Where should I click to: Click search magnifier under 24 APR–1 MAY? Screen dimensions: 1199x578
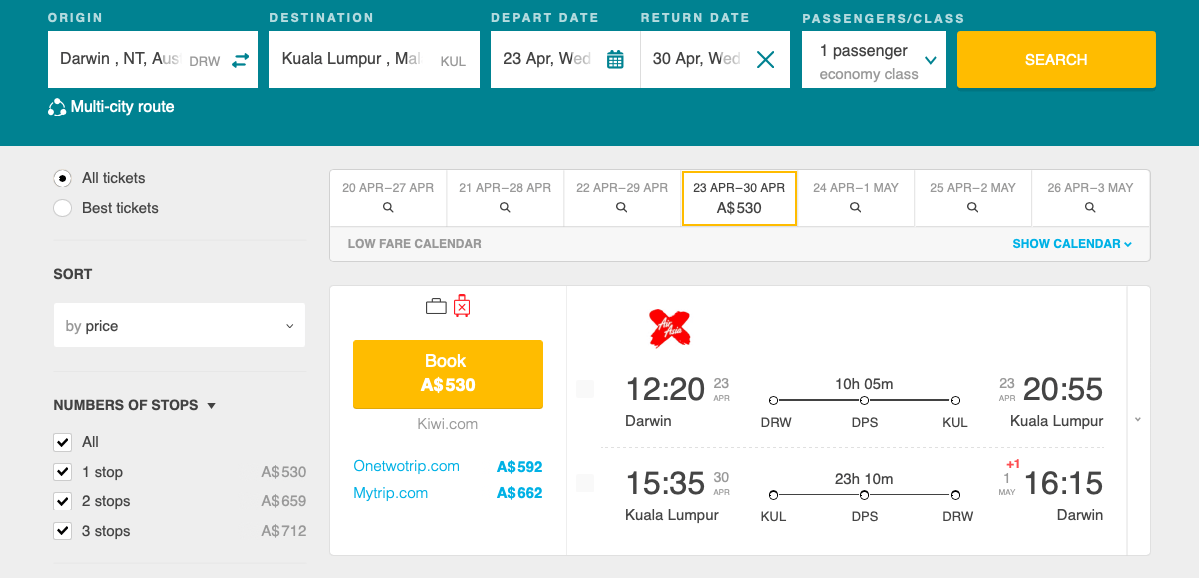856,207
